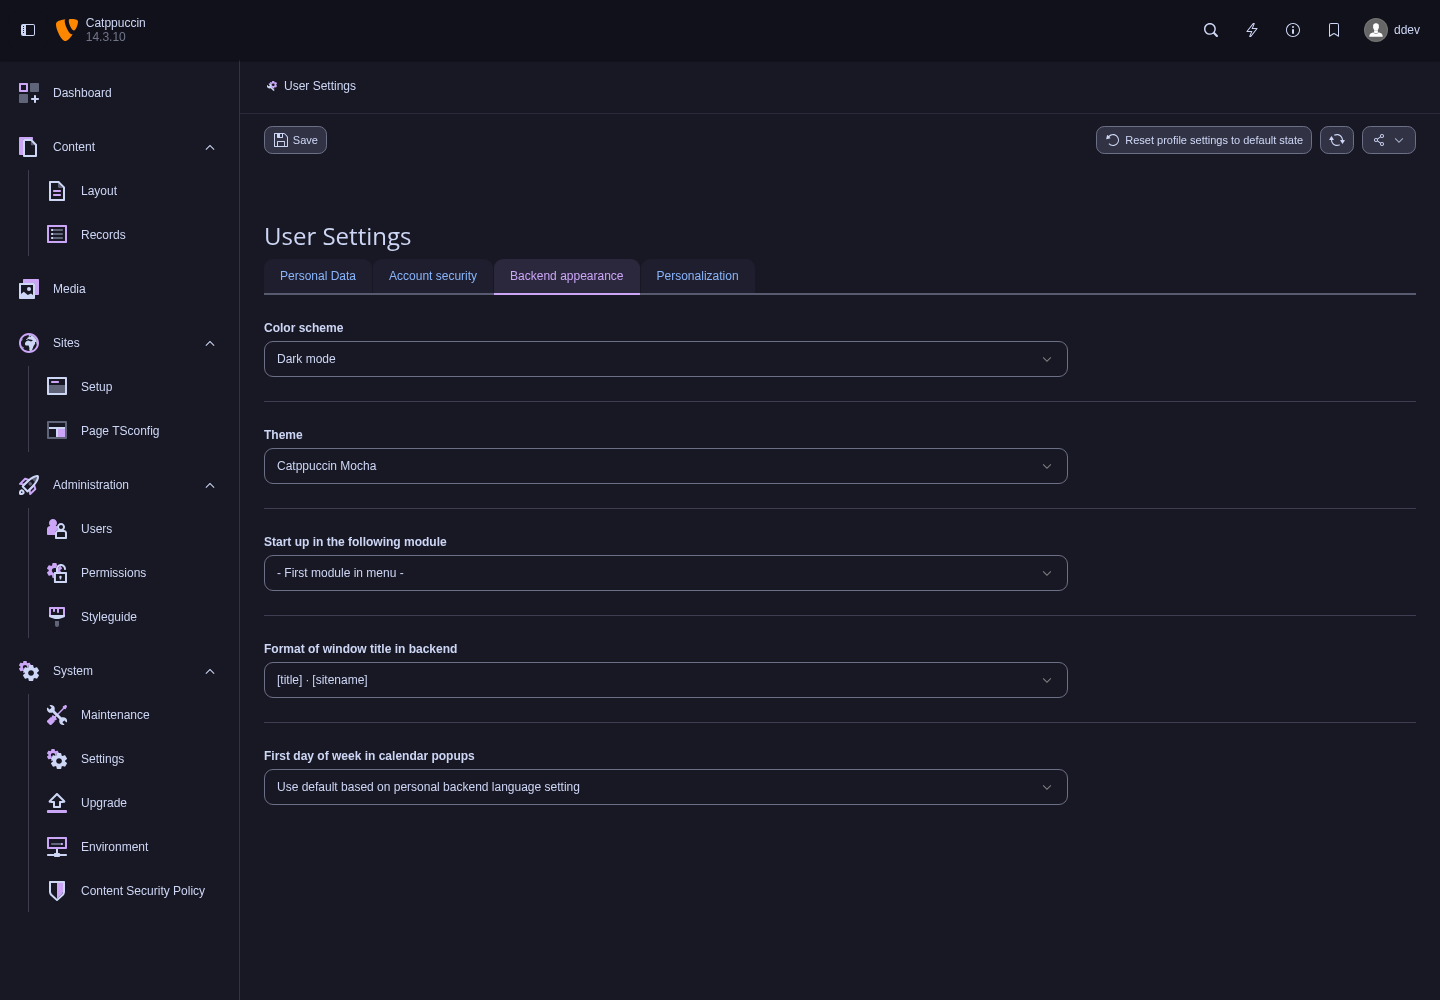Open the Dashboard module
The height and width of the screenshot is (1000, 1440).
(120, 93)
